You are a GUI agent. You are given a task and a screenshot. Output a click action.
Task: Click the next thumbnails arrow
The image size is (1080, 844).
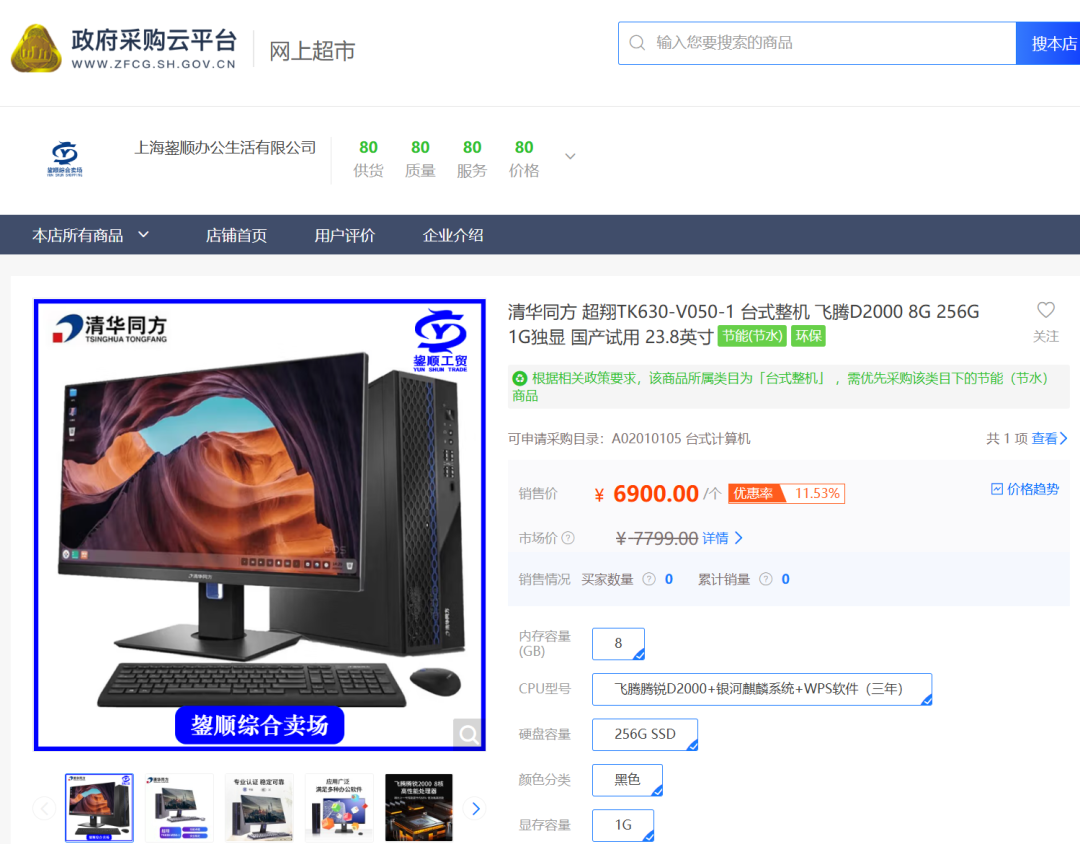(475, 808)
